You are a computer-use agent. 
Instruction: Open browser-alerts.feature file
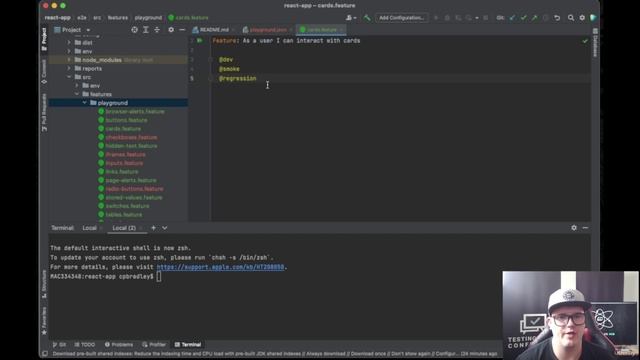135,111
